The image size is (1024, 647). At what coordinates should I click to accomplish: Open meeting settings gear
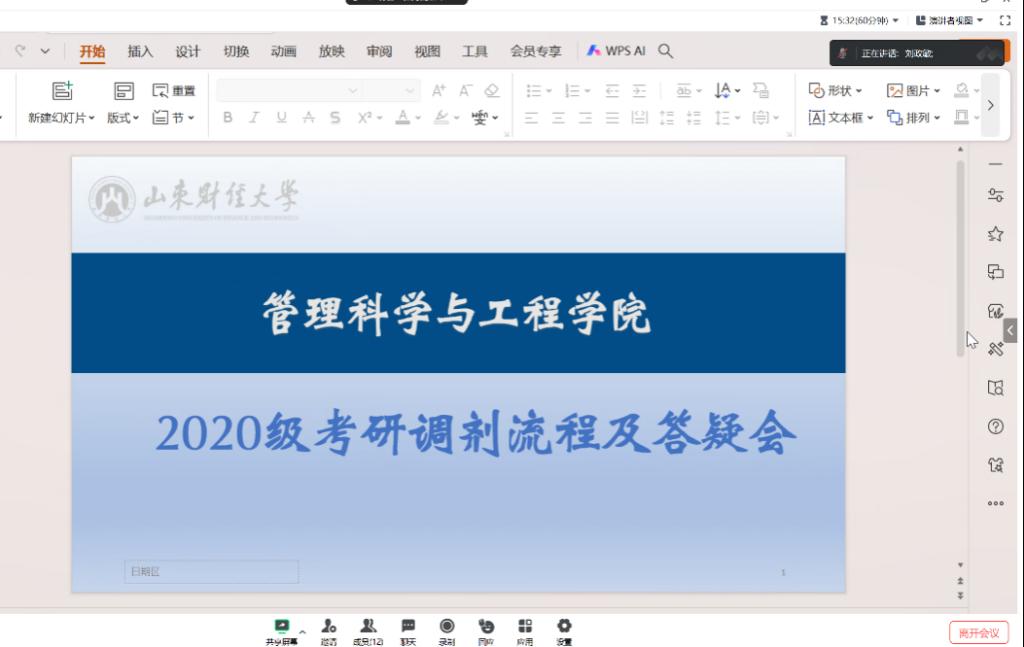pyautogui.click(x=564, y=630)
